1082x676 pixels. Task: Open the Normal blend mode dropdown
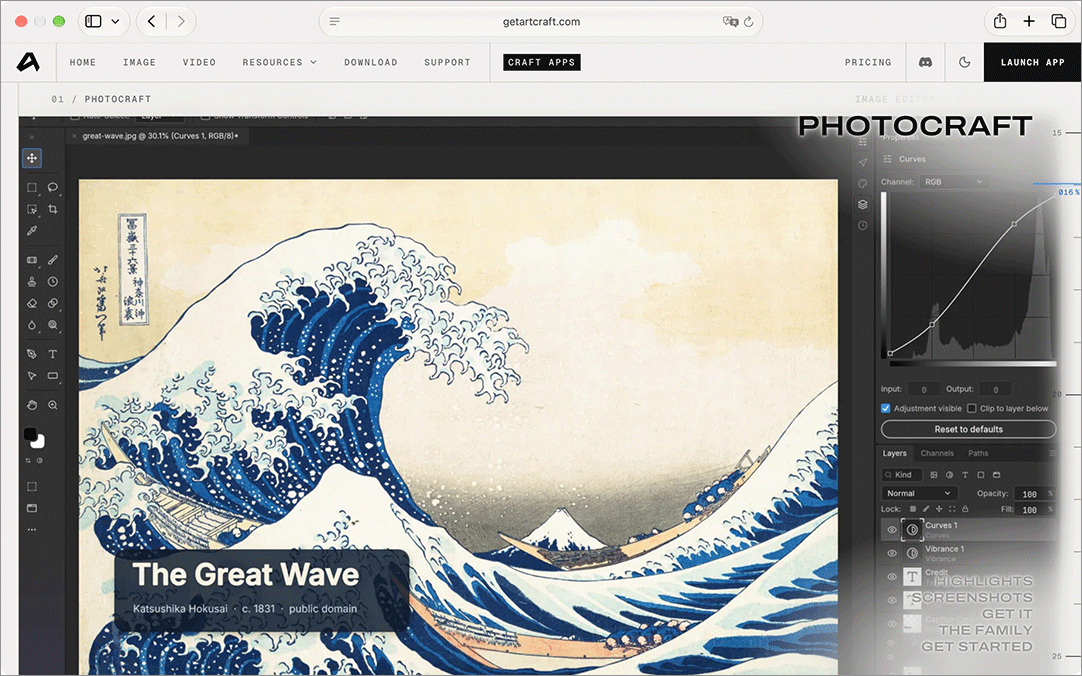click(919, 493)
